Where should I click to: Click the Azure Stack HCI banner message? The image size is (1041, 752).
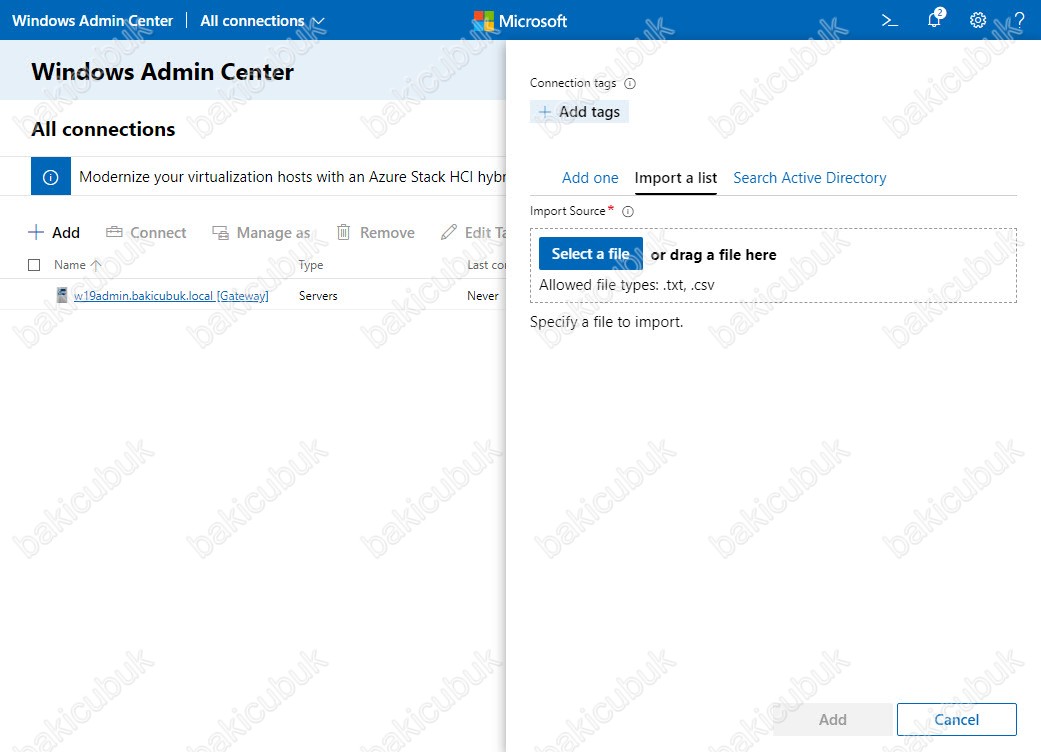pyautogui.click(x=292, y=177)
